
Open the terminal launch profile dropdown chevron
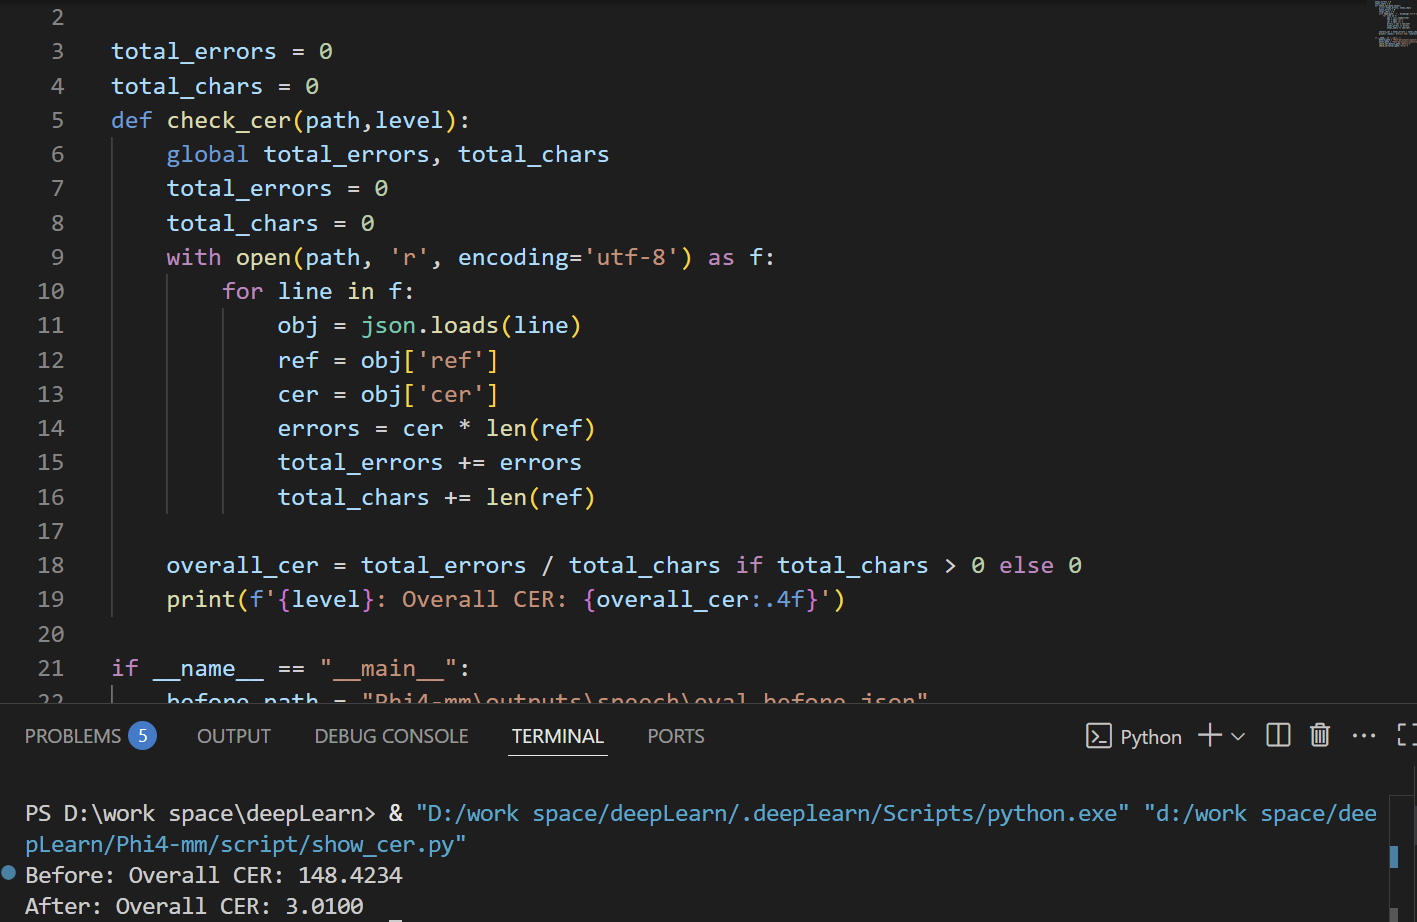tap(1238, 737)
